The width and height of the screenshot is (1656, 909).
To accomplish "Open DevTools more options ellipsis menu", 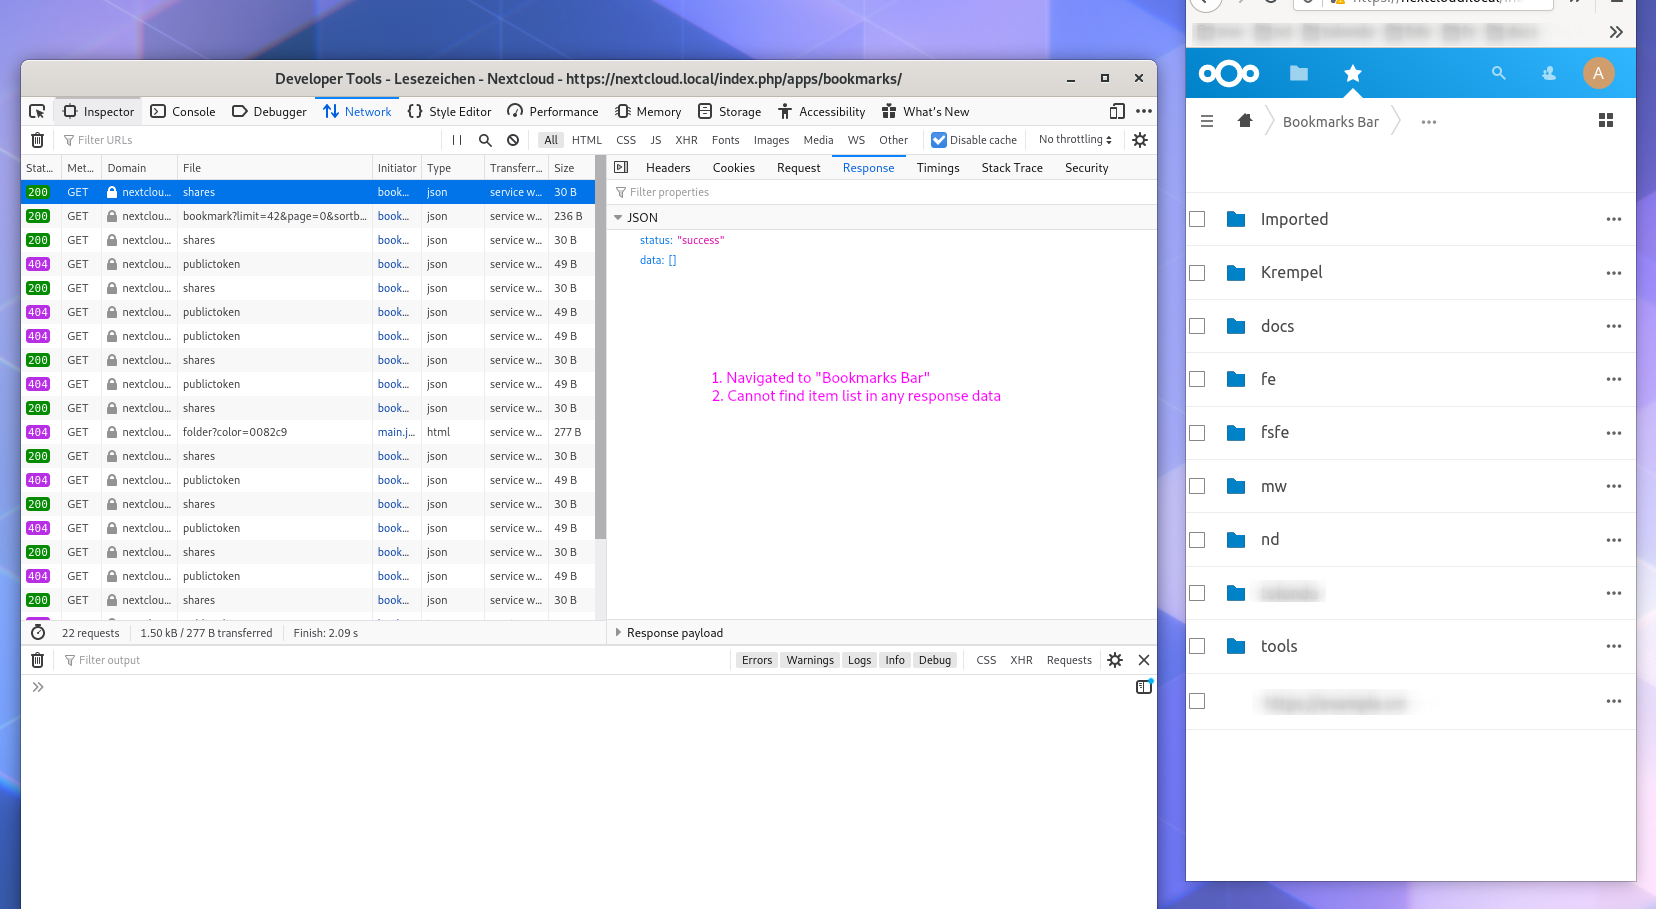I will (1144, 111).
